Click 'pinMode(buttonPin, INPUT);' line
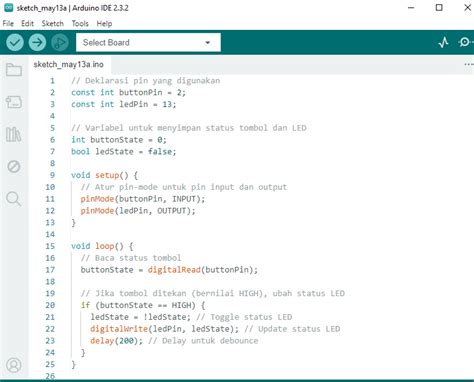474x382 pixels. point(143,199)
